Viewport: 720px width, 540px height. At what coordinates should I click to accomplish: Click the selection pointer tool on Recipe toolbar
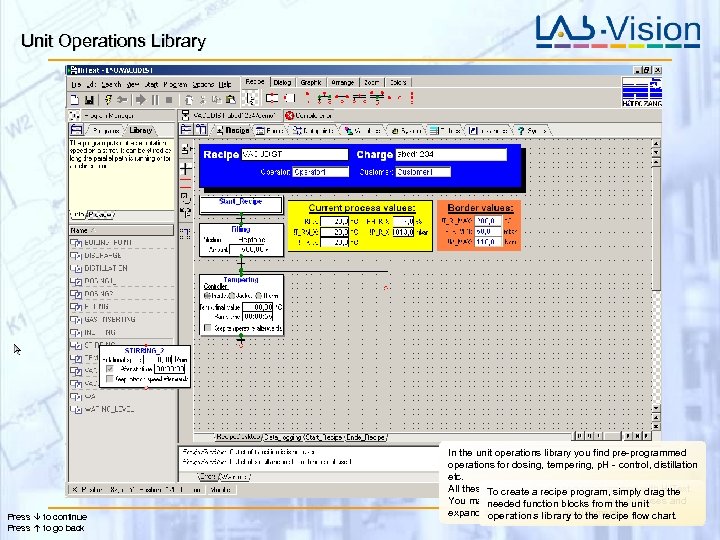click(251, 98)
